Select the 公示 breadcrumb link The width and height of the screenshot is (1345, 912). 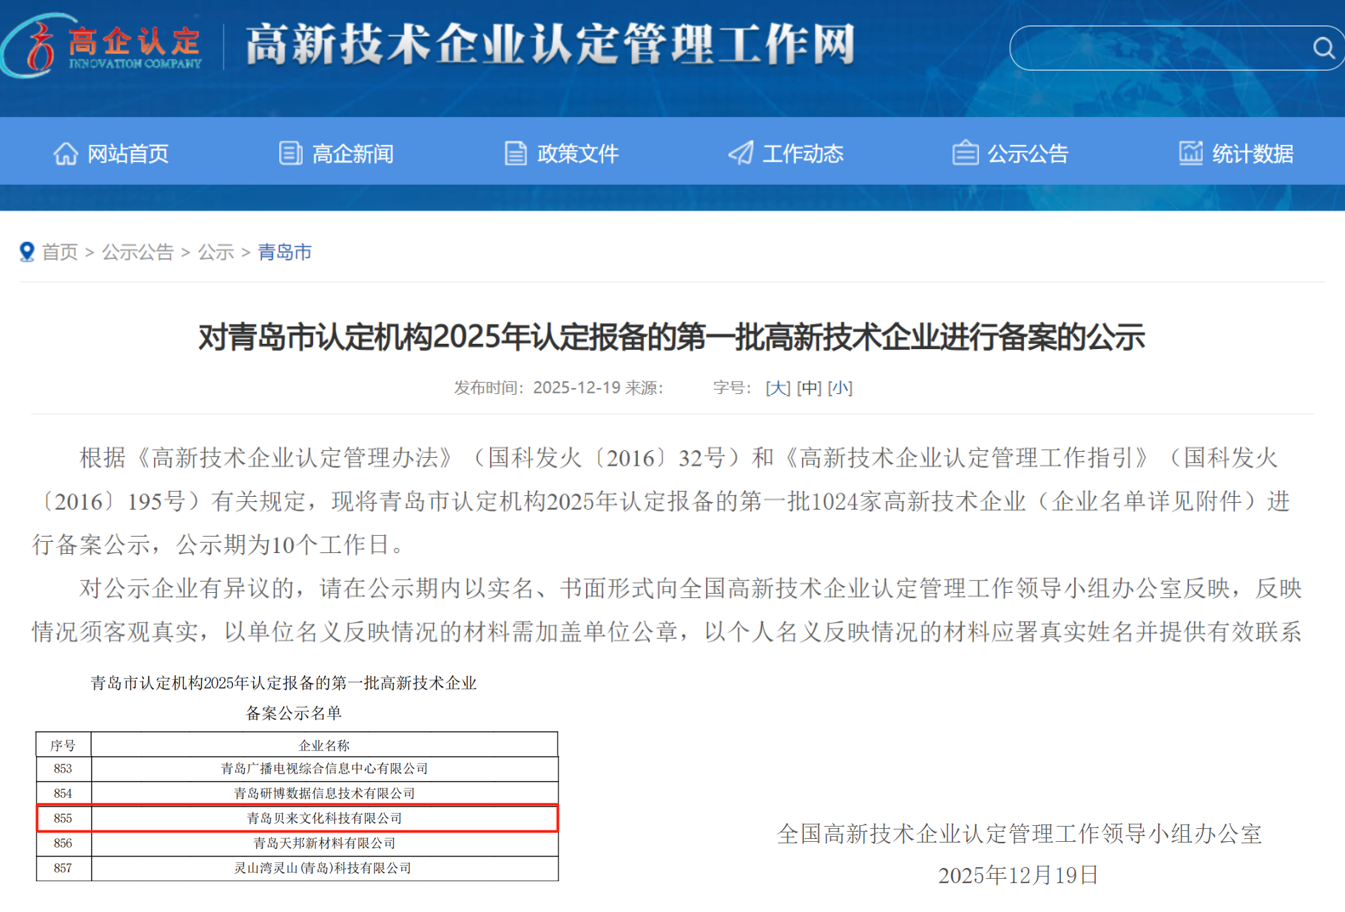[216, 252]
